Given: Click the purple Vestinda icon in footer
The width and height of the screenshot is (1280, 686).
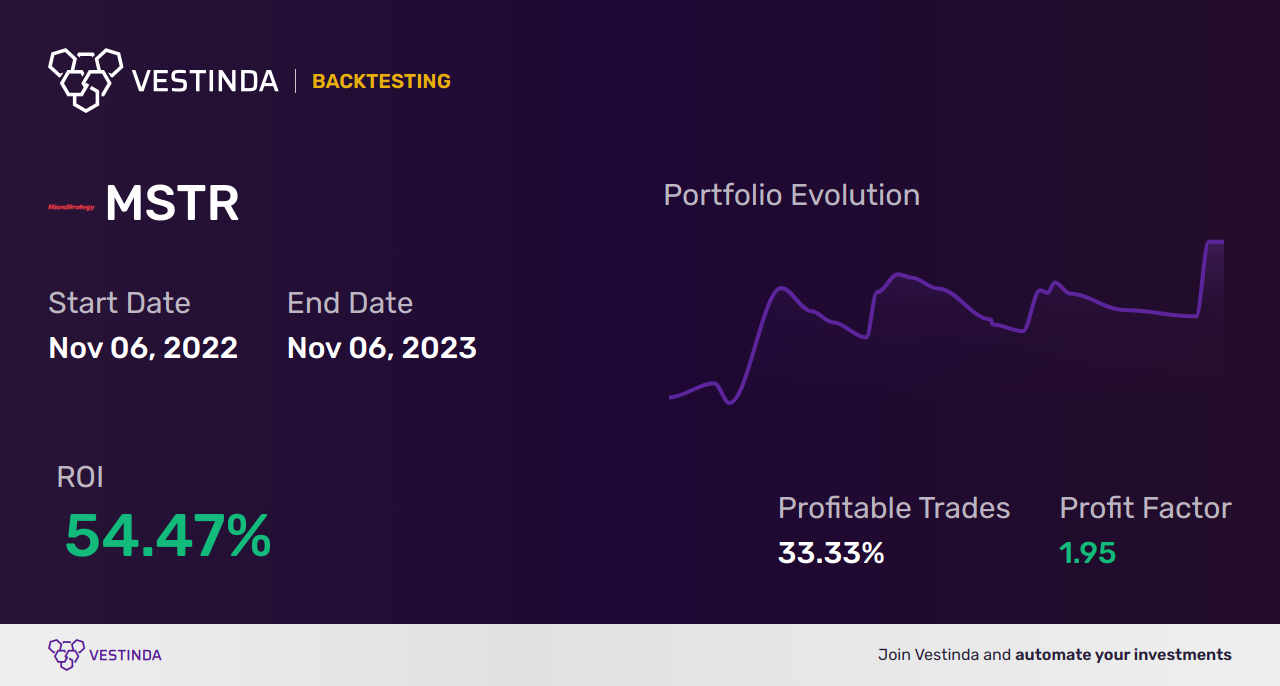Looking at the screenshot, I should click(x=66, y=654).
